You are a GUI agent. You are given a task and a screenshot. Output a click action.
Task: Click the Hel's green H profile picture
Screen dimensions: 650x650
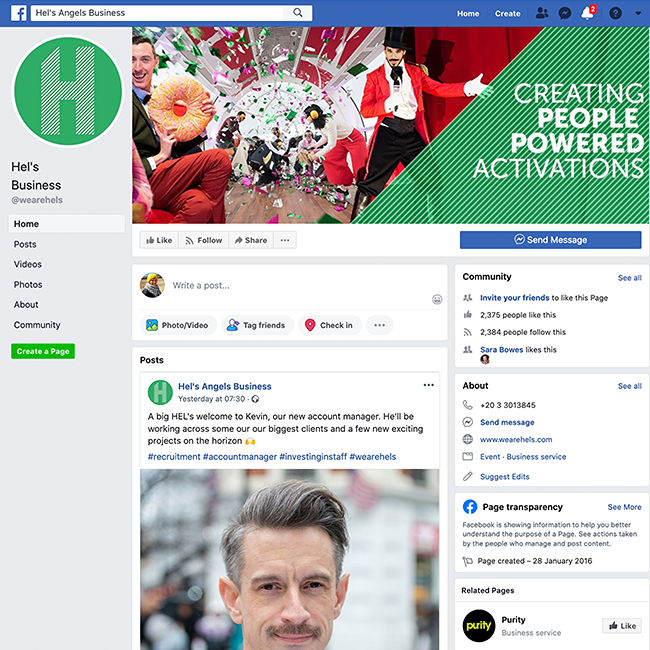click(68, 91)
